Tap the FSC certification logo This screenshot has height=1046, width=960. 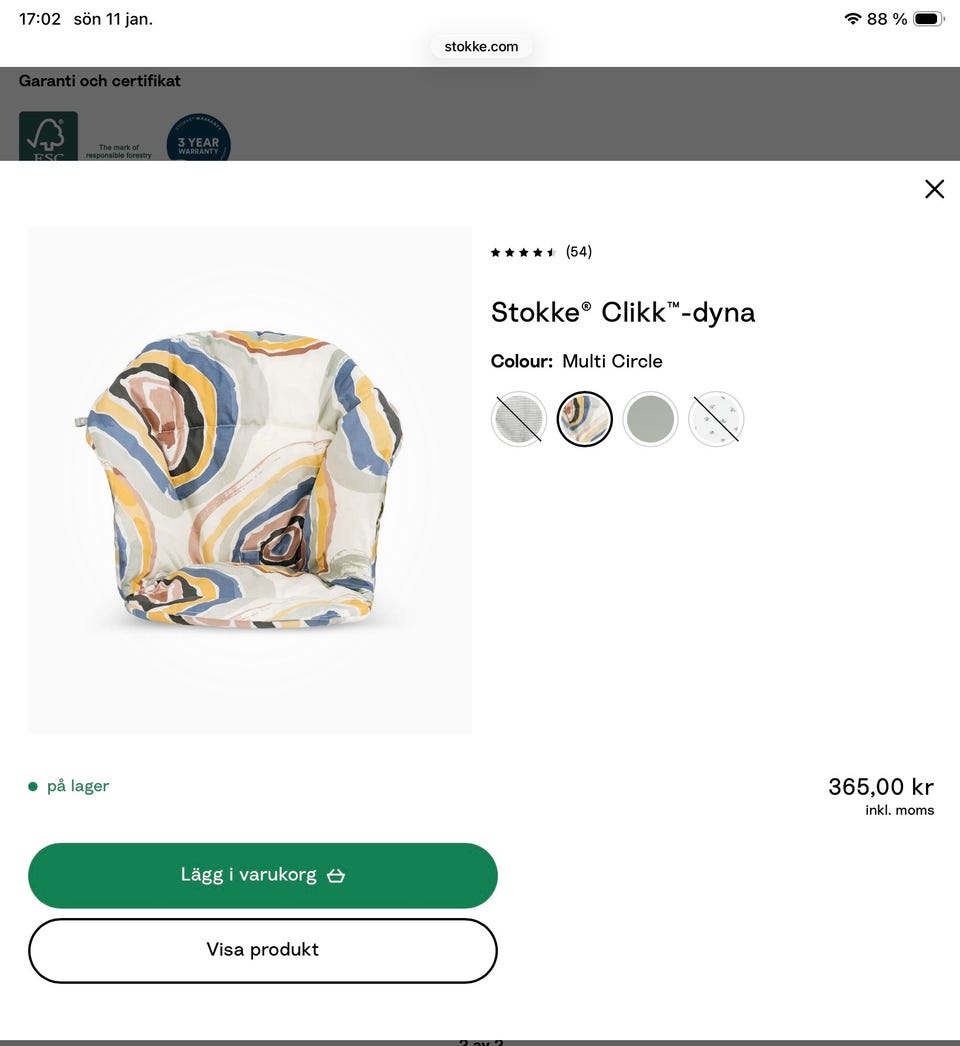[48, 137]
